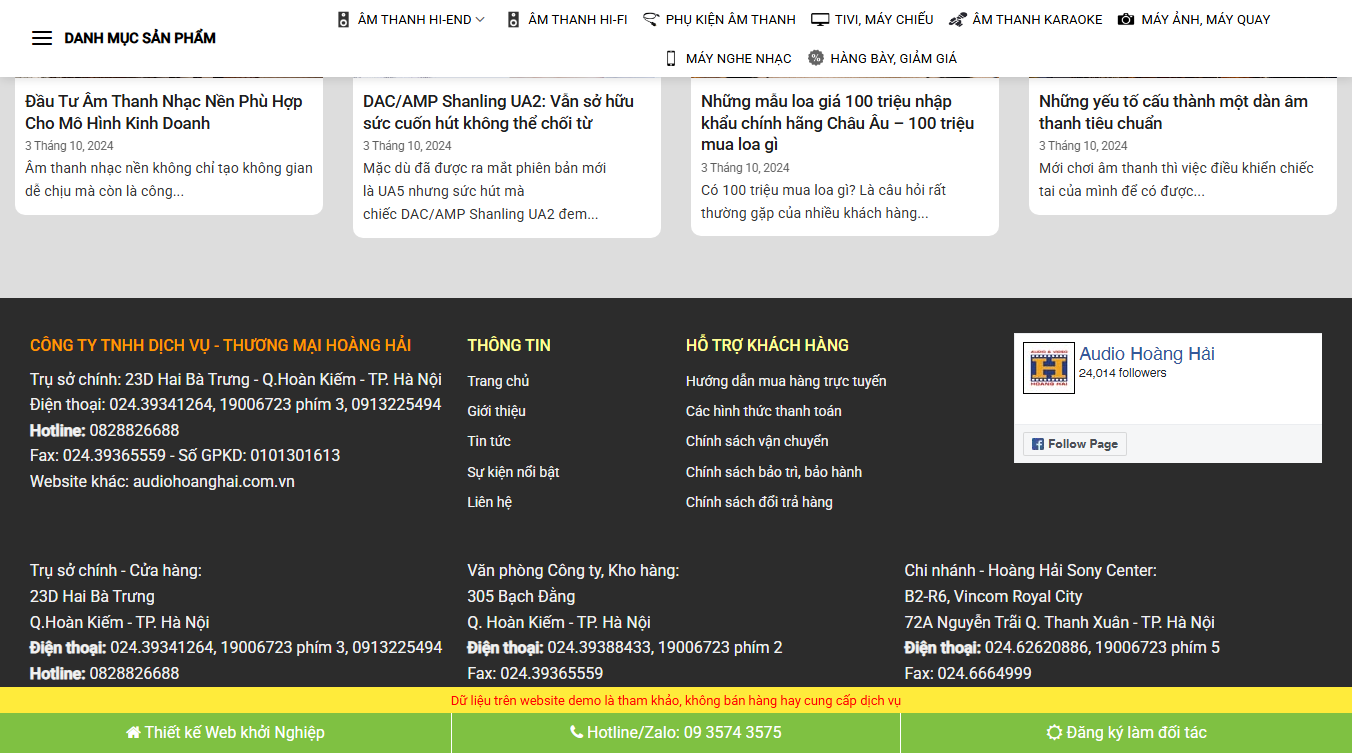This screenshot has height=753, width=1352.
Task: Expand the ÂM THANH HI-END dropdown
Action: click(410, 18)
